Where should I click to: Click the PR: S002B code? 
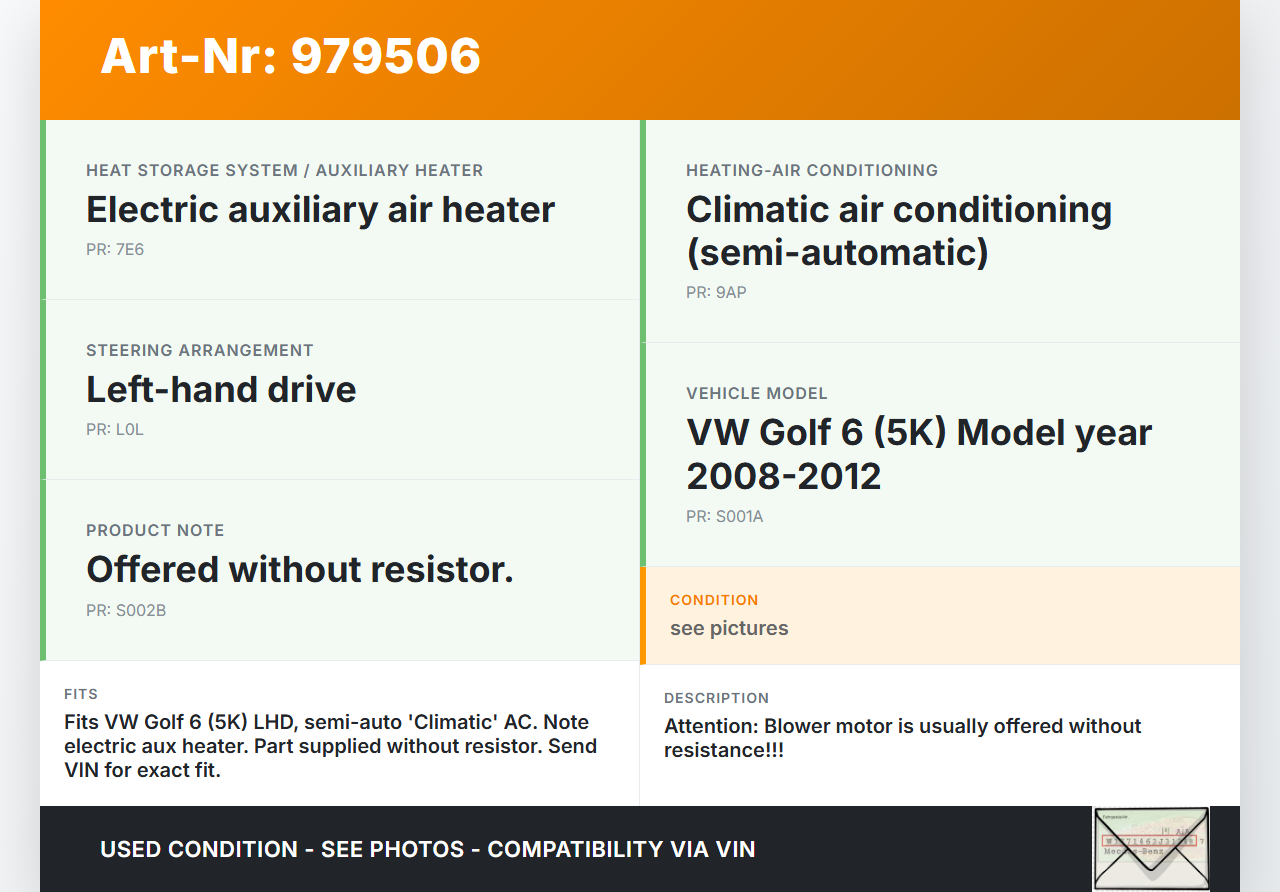[x=126, y=610]
